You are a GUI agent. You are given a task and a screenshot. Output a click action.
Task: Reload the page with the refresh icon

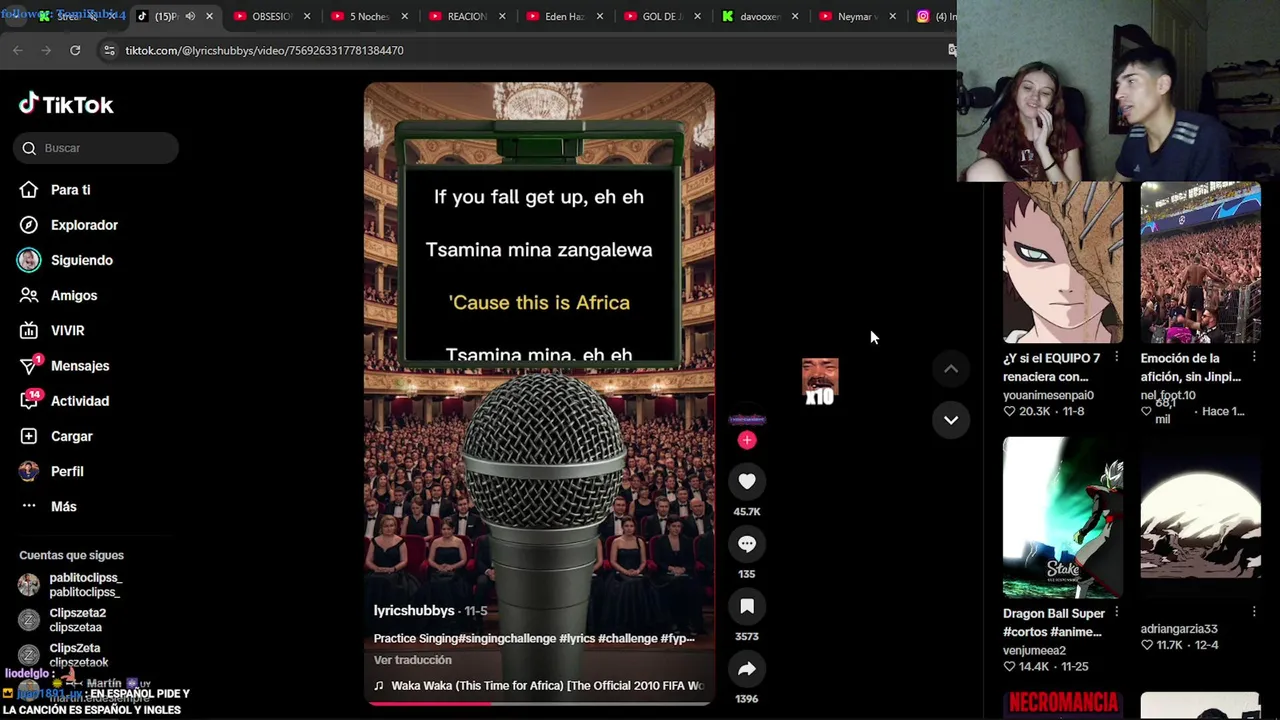tap(75, 50)
